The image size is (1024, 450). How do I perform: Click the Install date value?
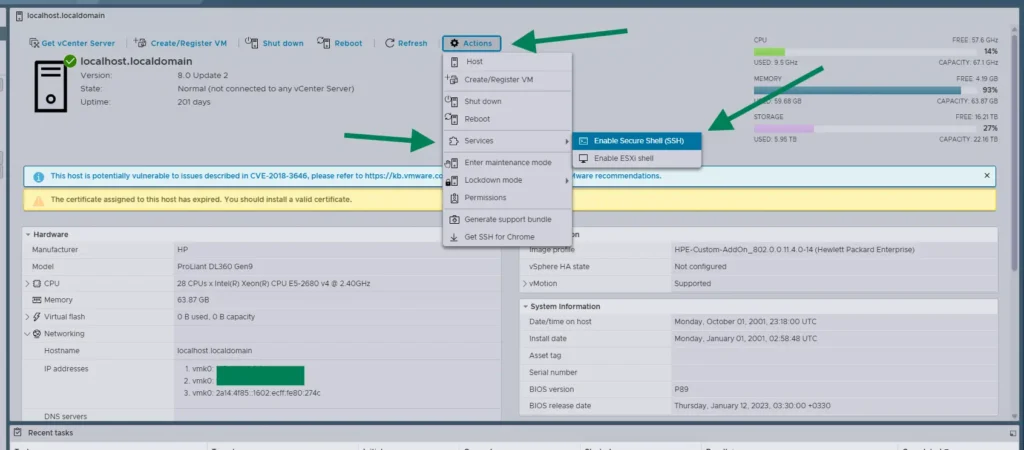click(x=745, y=339)
